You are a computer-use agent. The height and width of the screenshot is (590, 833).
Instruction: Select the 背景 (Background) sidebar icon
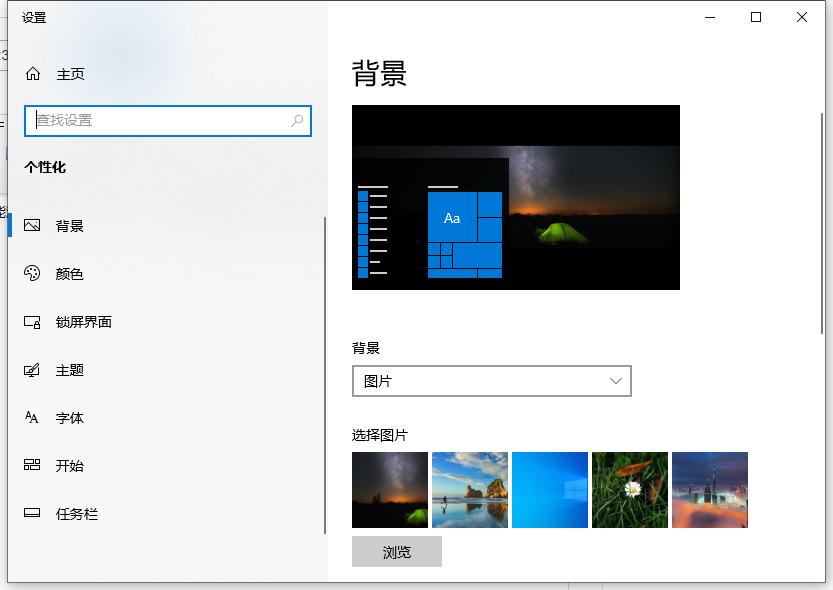31,226
